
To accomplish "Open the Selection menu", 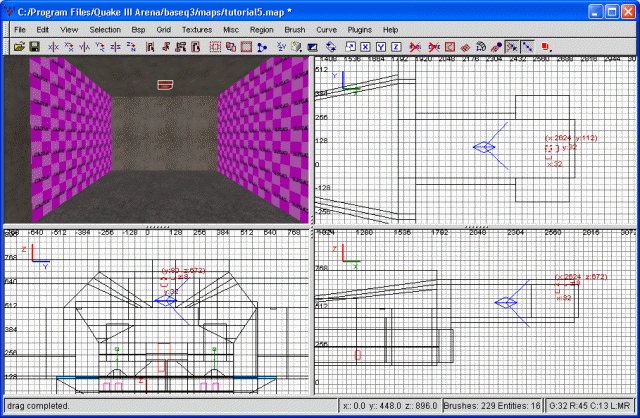I will click(x=105, y=30).
